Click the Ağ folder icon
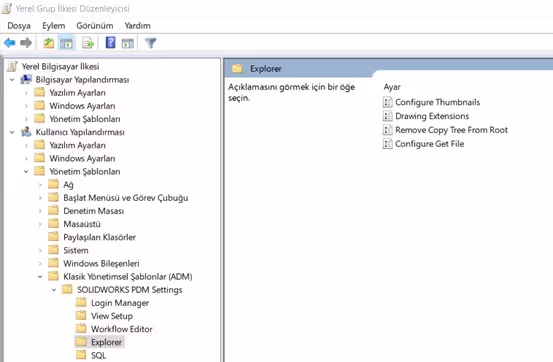553x362 pixels. pyautogui.click(x=53, y=184)
